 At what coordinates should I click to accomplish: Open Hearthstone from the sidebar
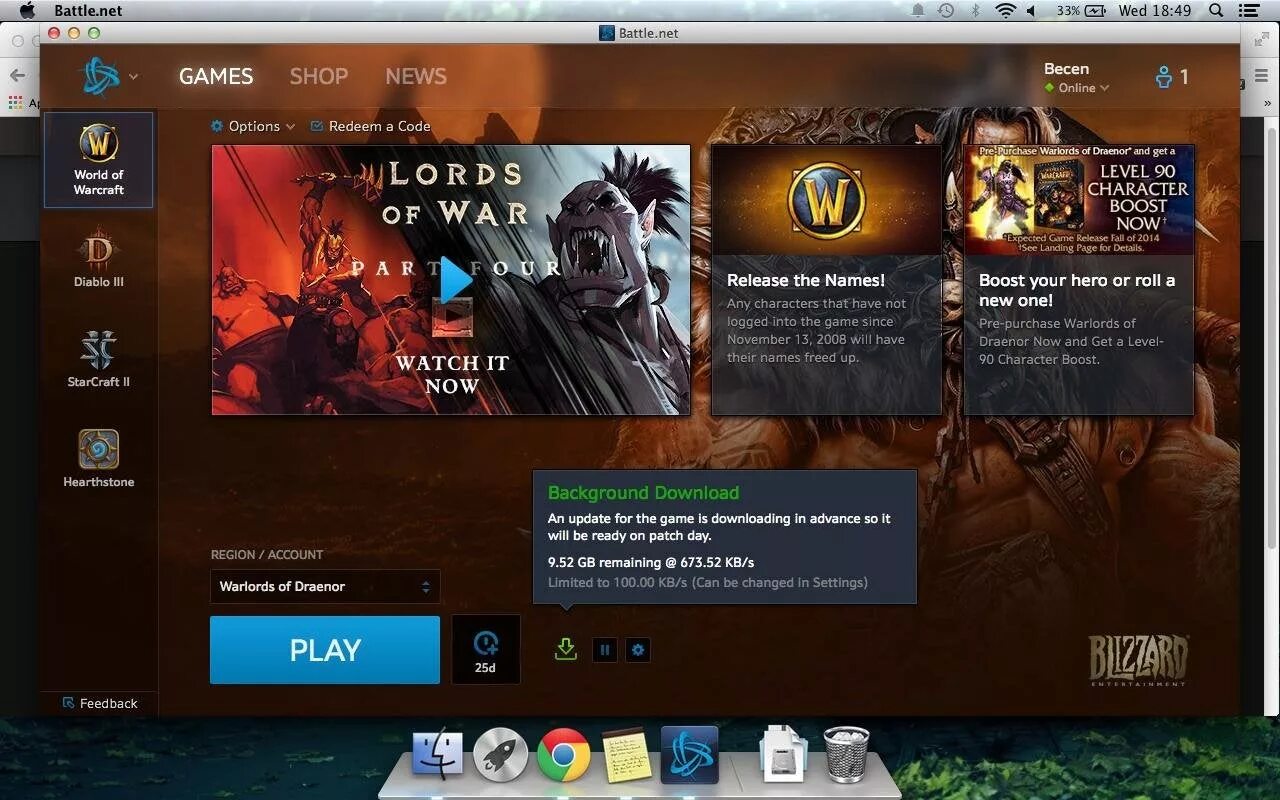coord(97,458)
